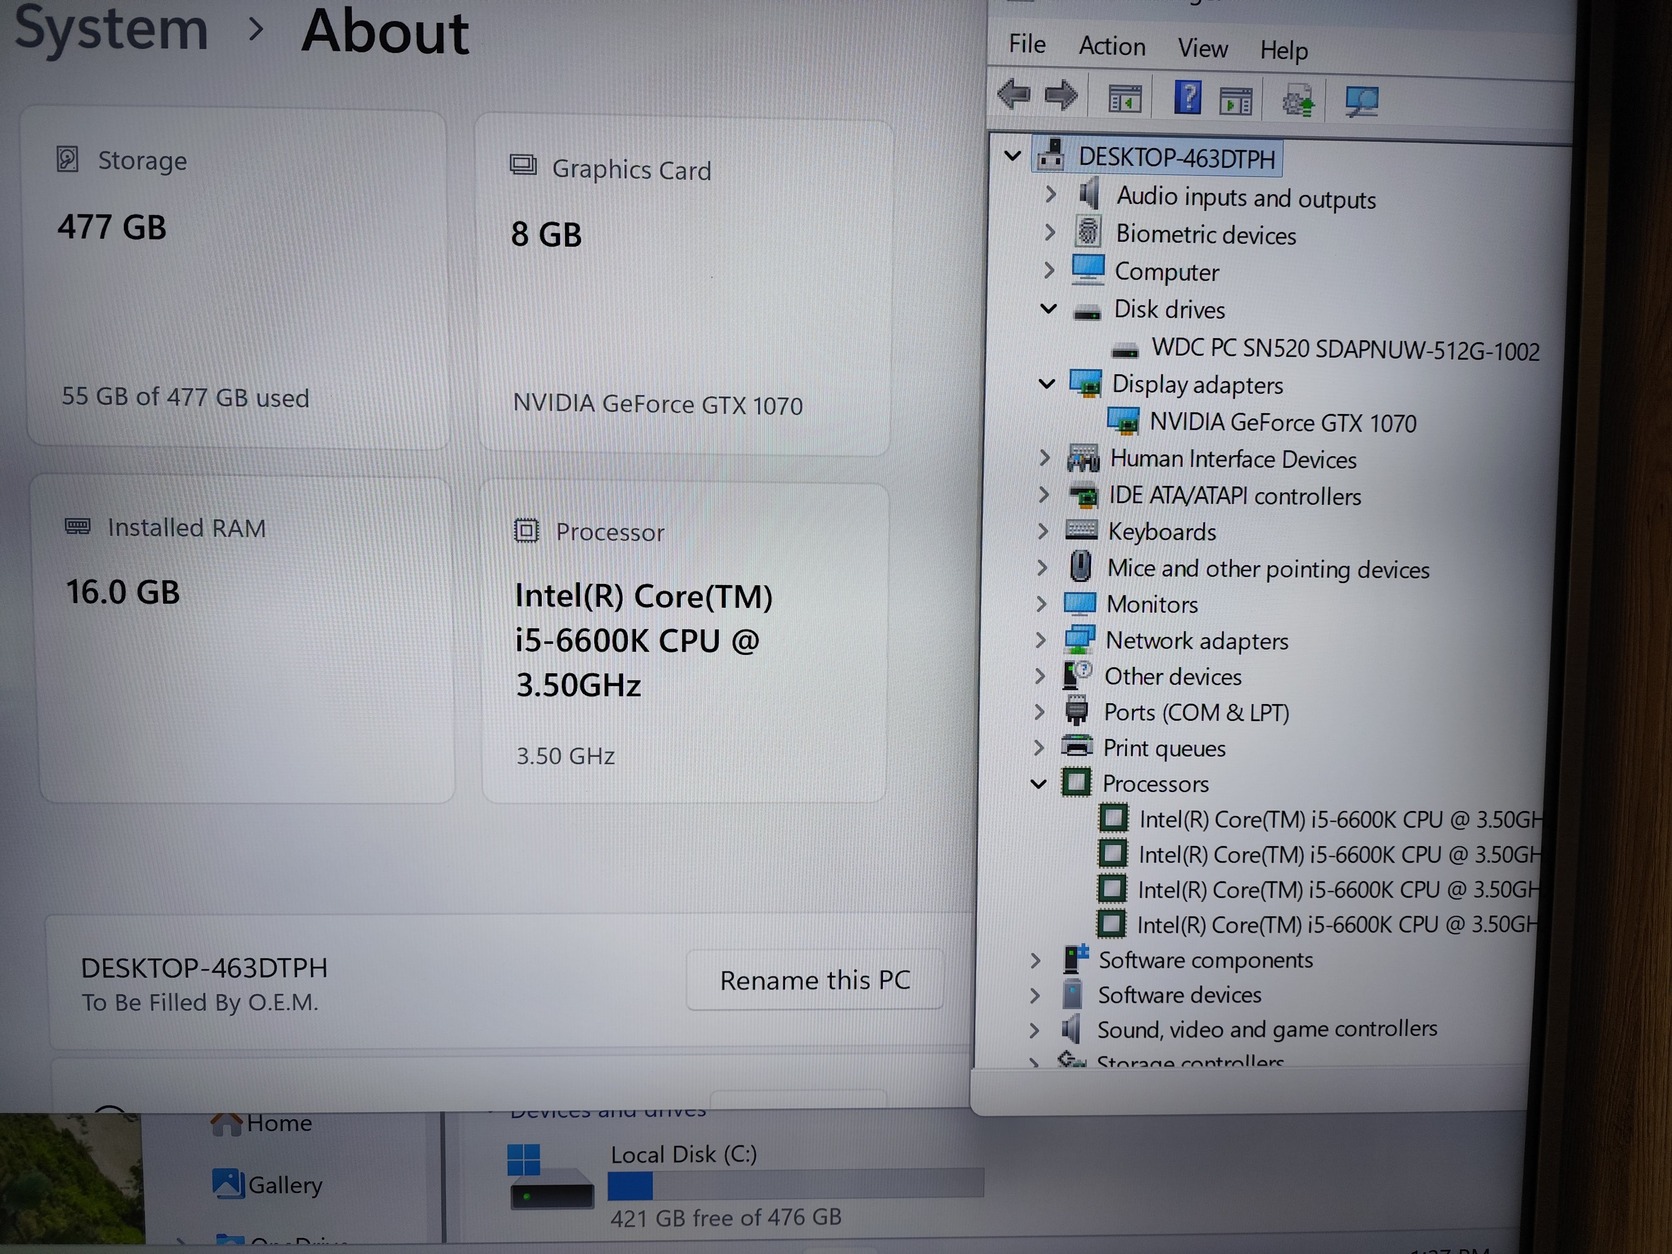Click the Rename this PC button

pos(815,980)
